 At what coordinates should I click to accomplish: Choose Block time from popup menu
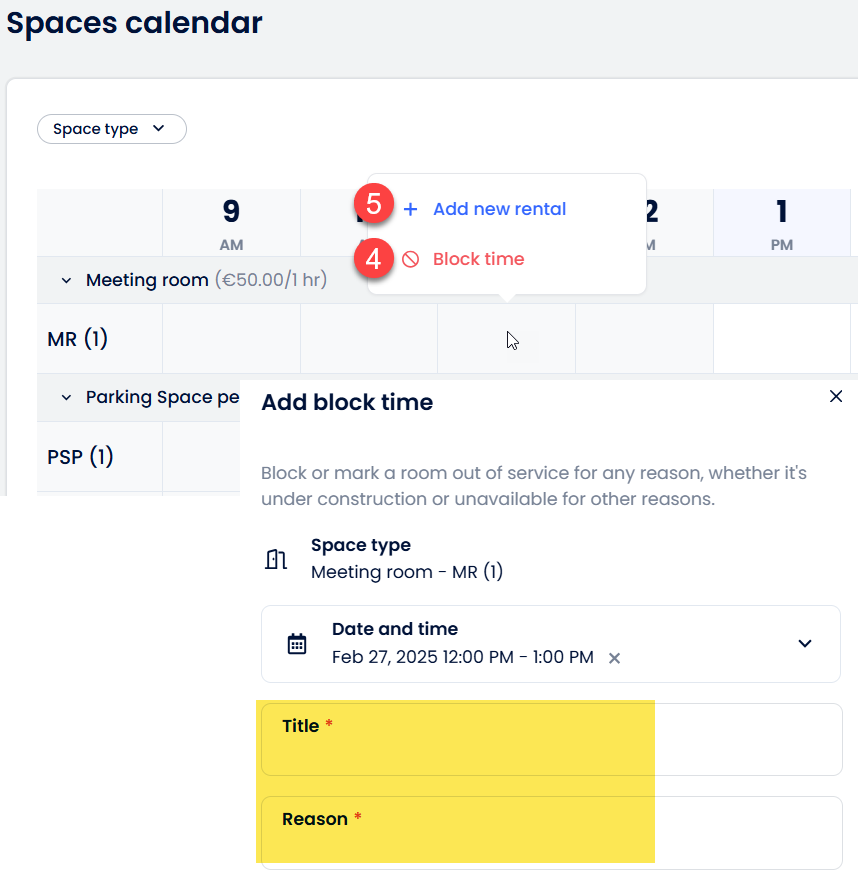tap(478, 259)
